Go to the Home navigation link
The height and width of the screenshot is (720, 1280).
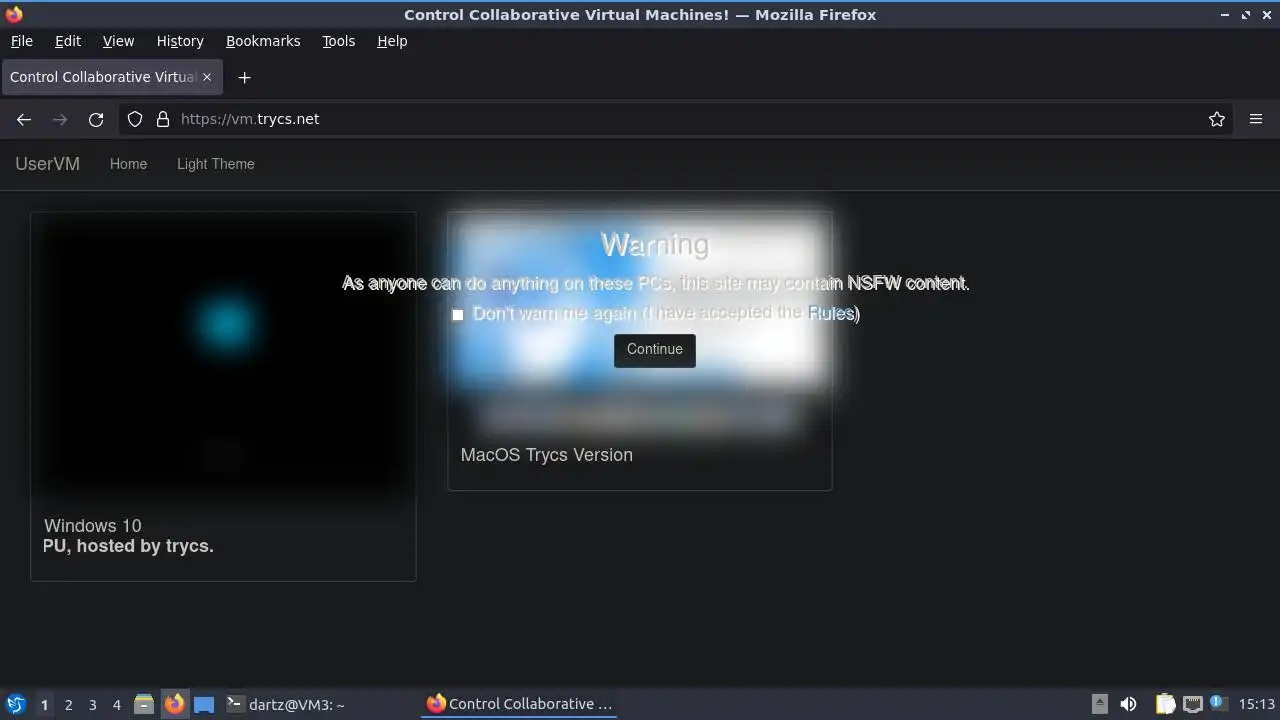[128, 164]
